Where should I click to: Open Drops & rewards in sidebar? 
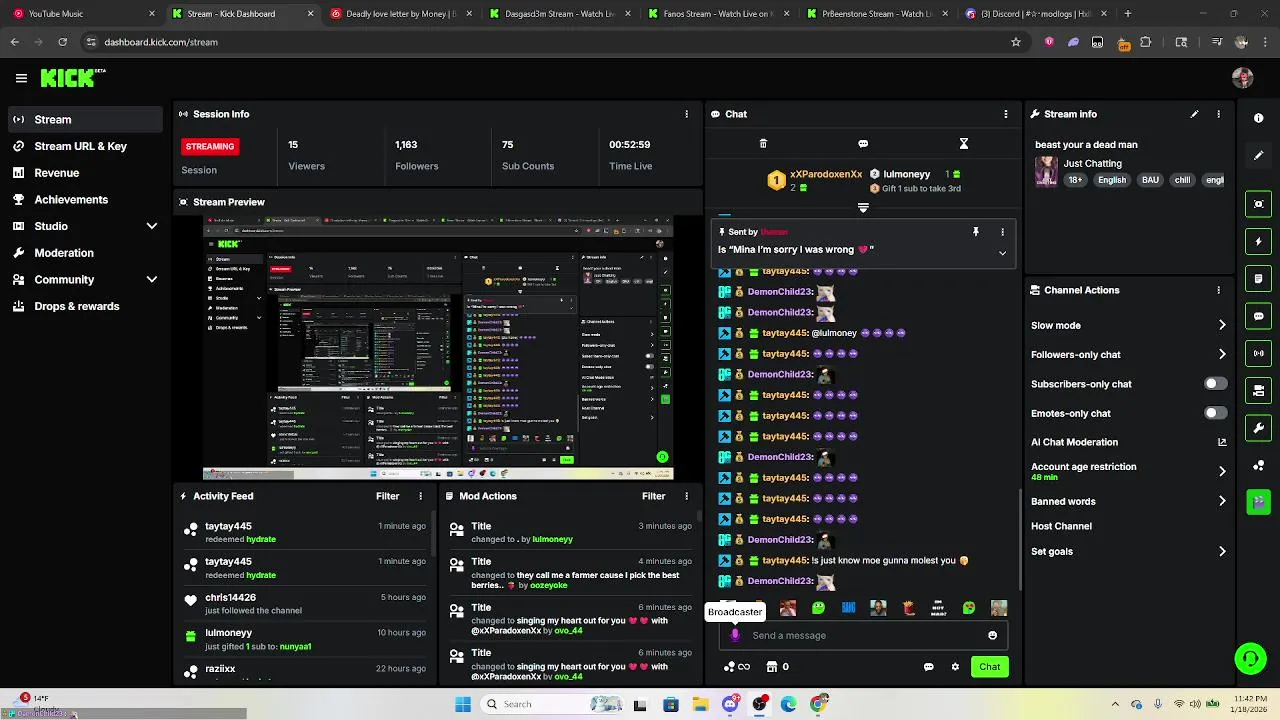coord(84,306)
